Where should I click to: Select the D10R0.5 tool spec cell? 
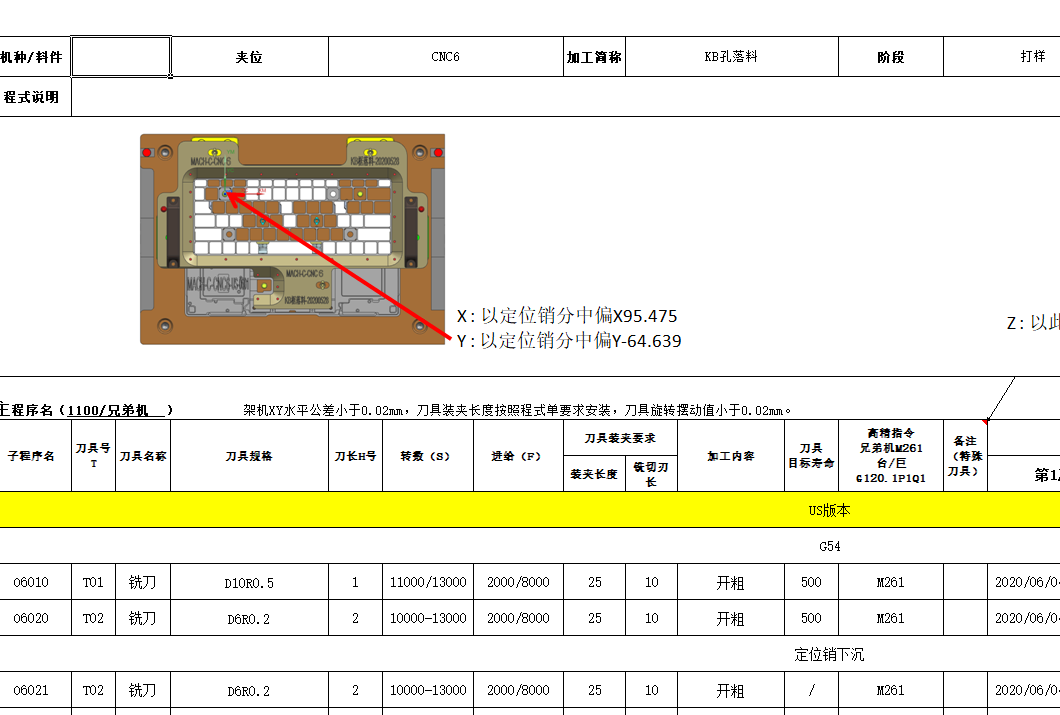coord(248,581)
